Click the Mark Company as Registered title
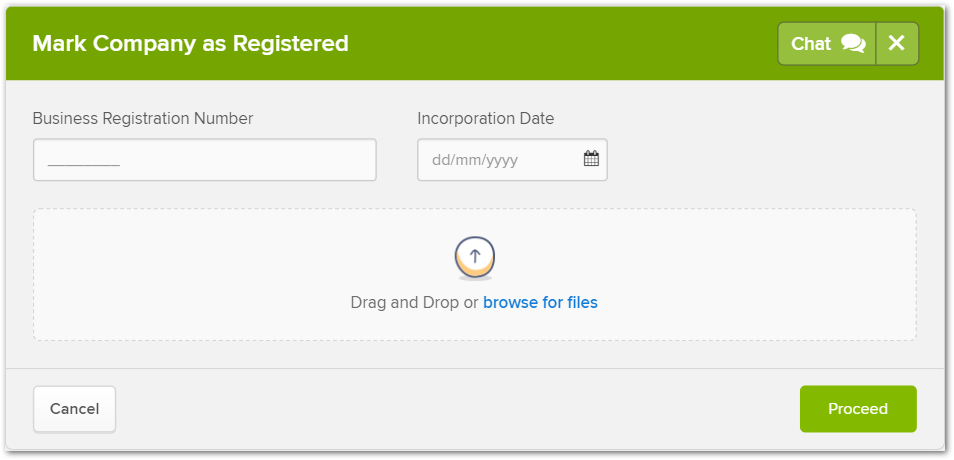This screenshot has width=954, height=460. click(x=190, y=44)
